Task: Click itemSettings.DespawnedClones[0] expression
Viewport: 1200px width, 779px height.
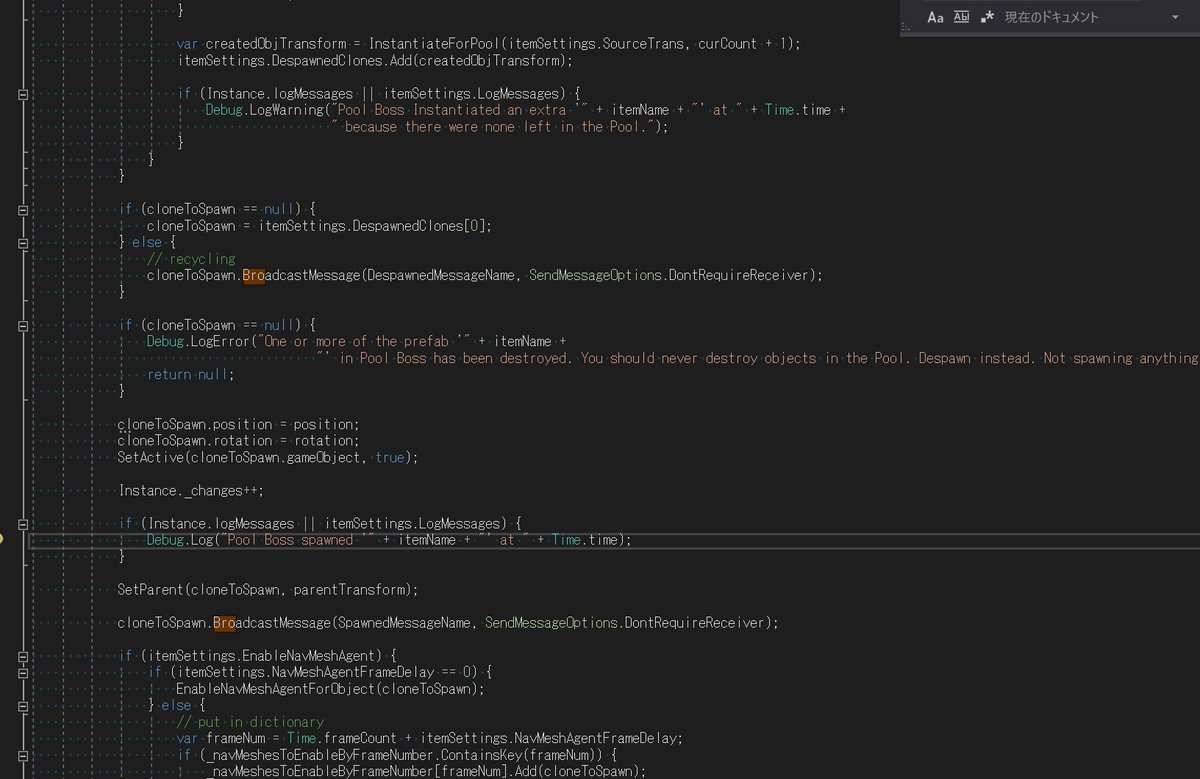Action: (373, 226)
